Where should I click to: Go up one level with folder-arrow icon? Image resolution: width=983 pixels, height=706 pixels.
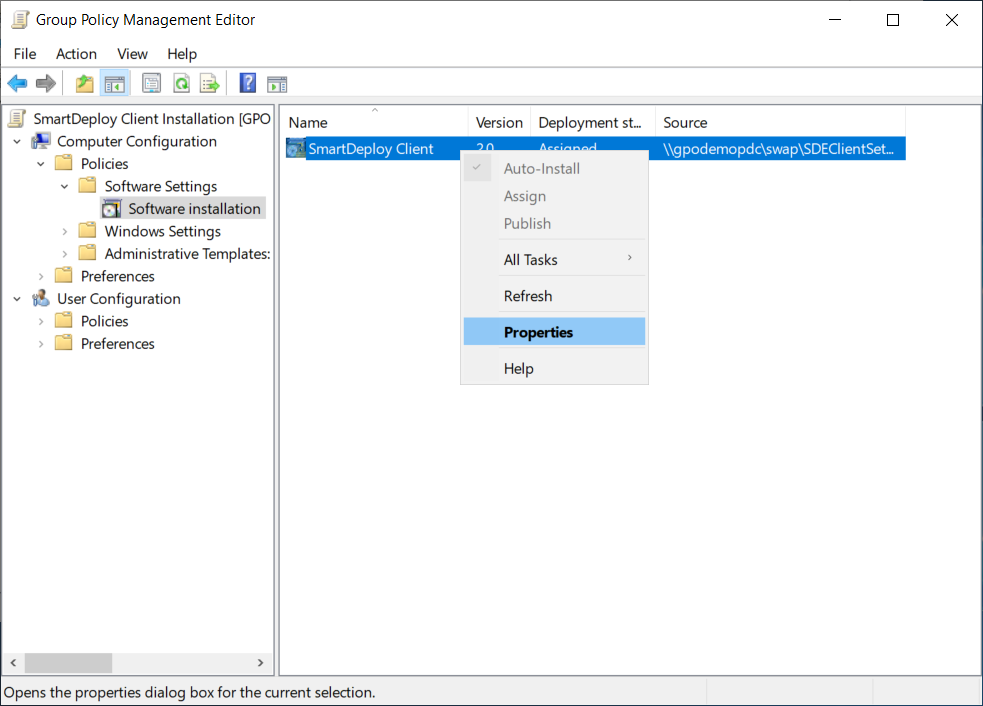(x=84, y=83)
